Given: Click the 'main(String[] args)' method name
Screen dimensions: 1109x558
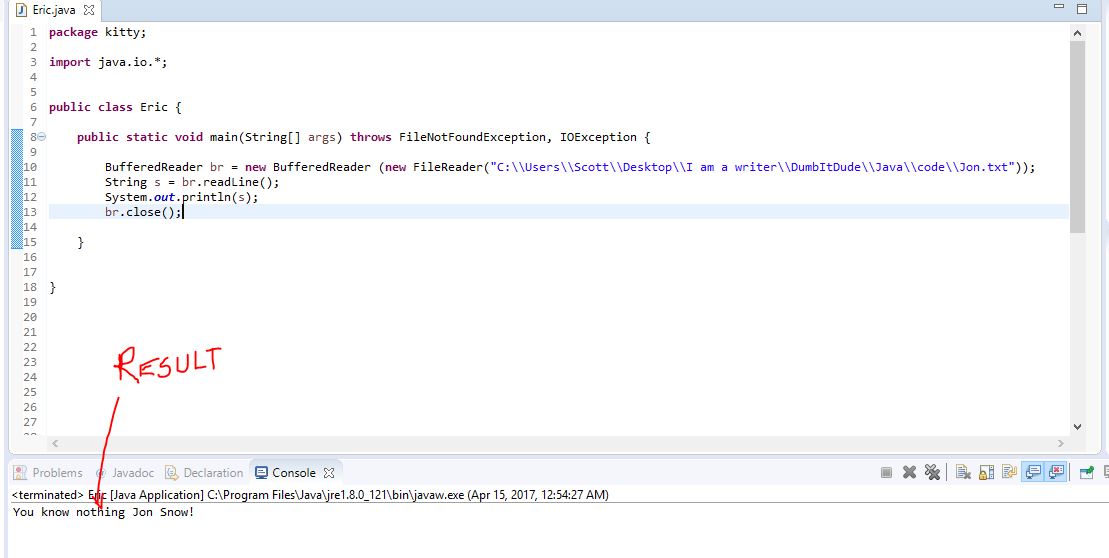Looking at the screenshot, I should (276, 136).
